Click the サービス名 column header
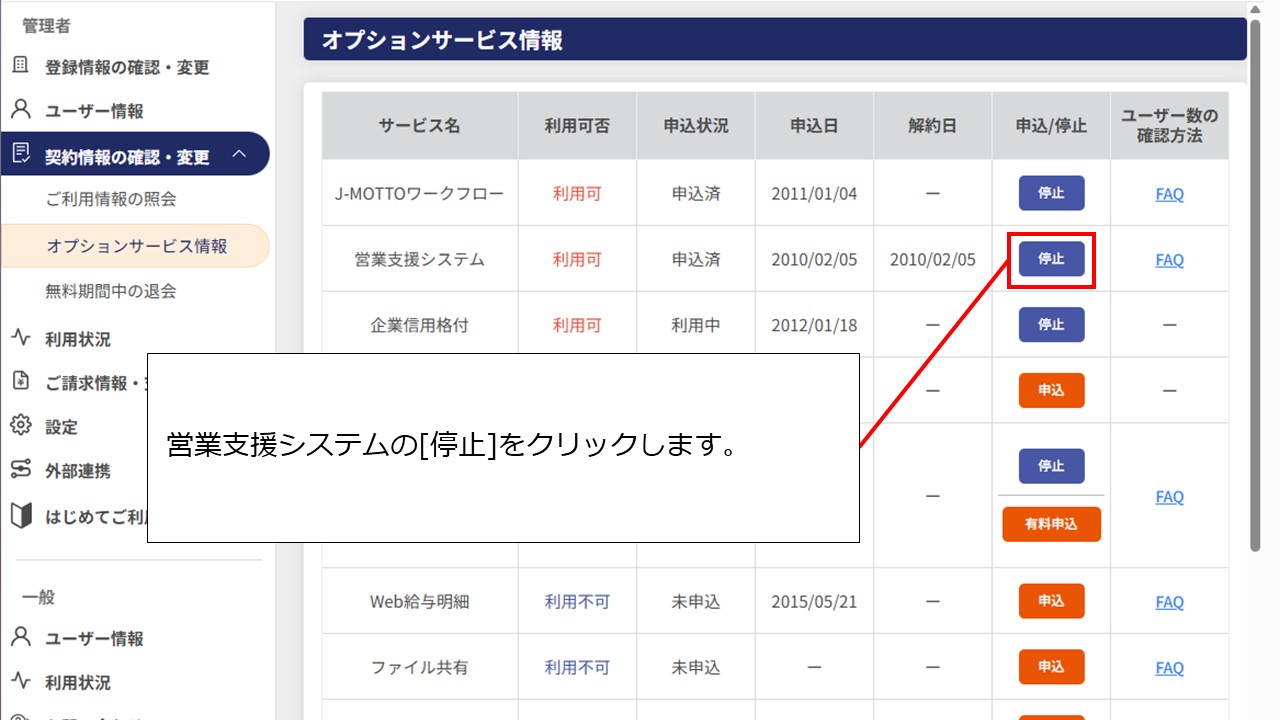The image size is (1280, 720). click(420, 126)
